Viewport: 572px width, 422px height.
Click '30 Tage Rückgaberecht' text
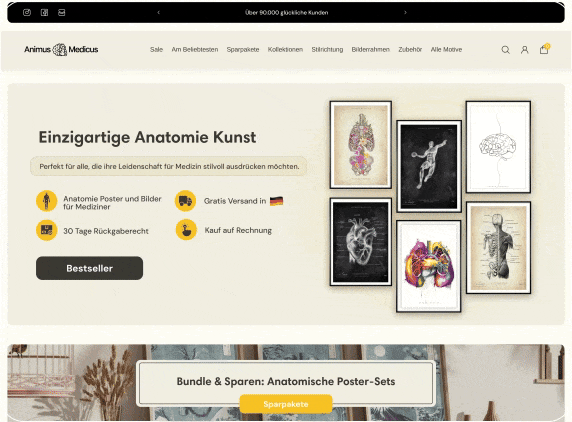[x=106, y=231]
